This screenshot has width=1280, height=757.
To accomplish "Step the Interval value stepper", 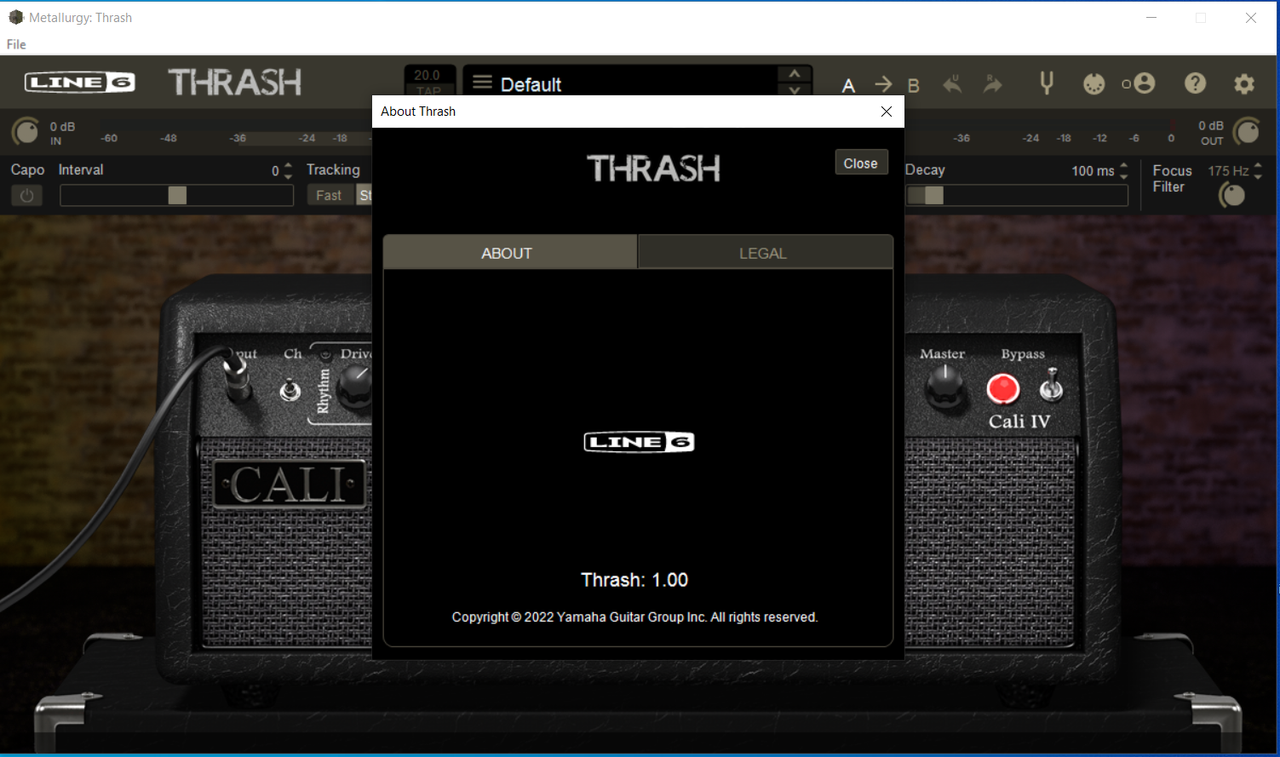I will click(288, 171).
